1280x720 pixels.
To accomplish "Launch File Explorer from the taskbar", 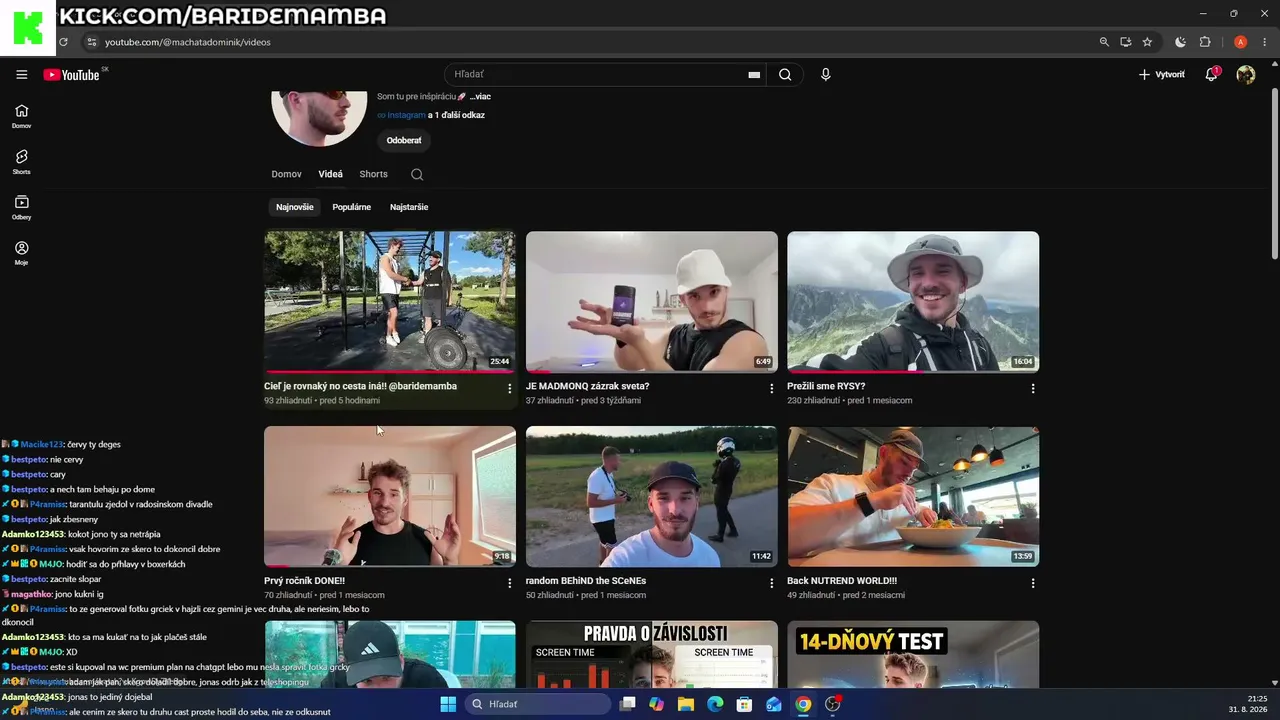I will [686, 704].
